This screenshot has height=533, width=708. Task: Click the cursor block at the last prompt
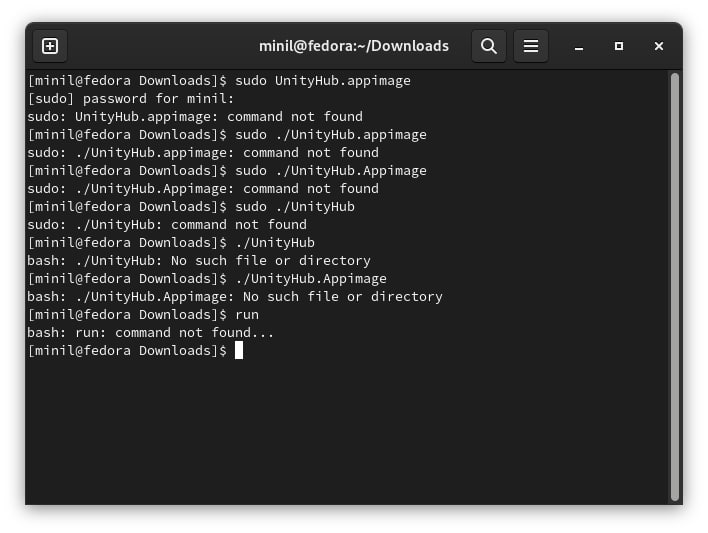(x=239, y=350)
